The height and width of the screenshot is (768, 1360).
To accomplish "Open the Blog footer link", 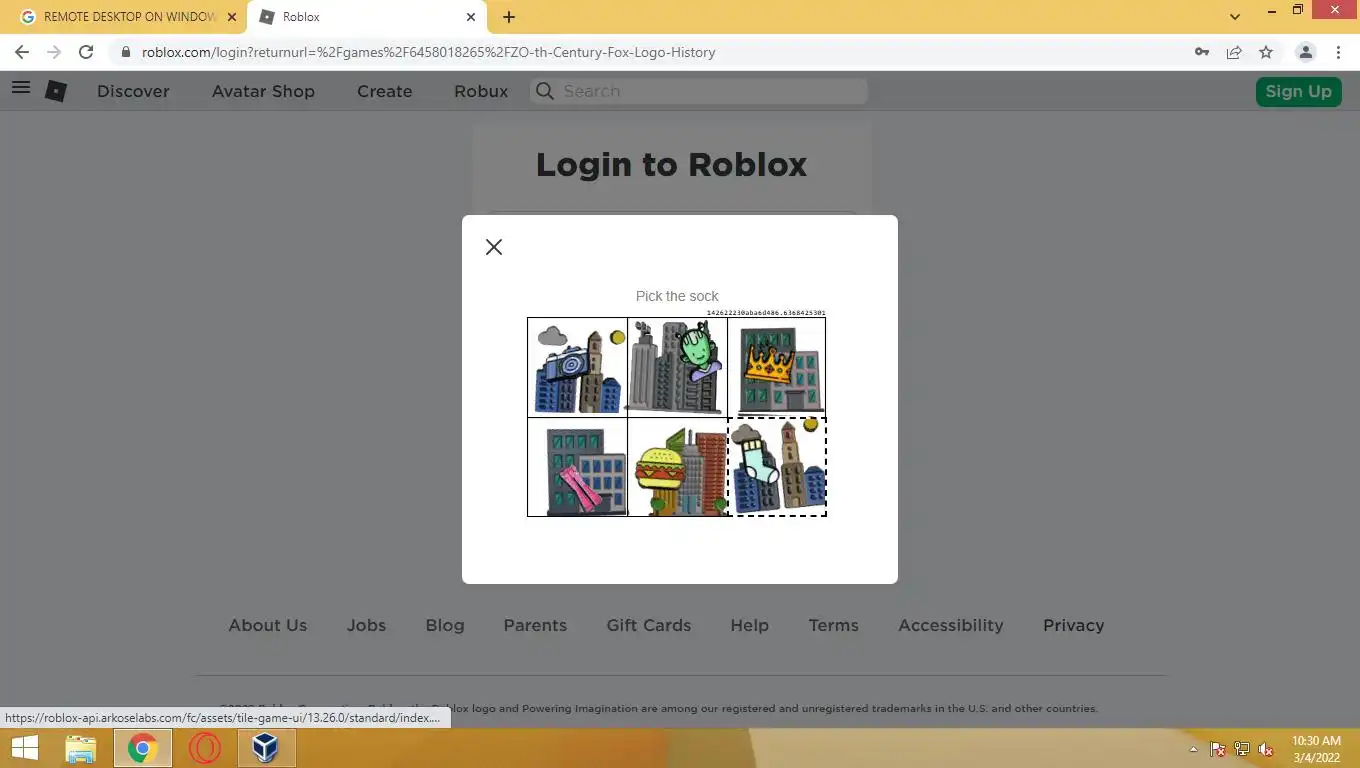I will (445, 625).
